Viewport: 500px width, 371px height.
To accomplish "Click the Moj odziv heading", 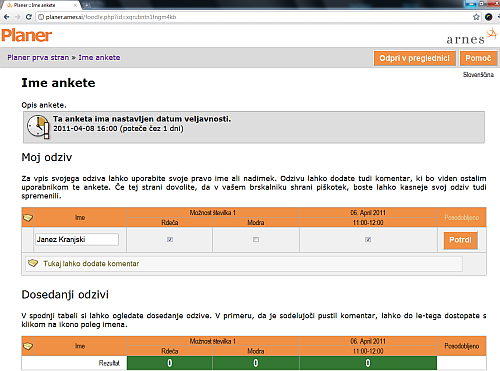I will point(47,157).
